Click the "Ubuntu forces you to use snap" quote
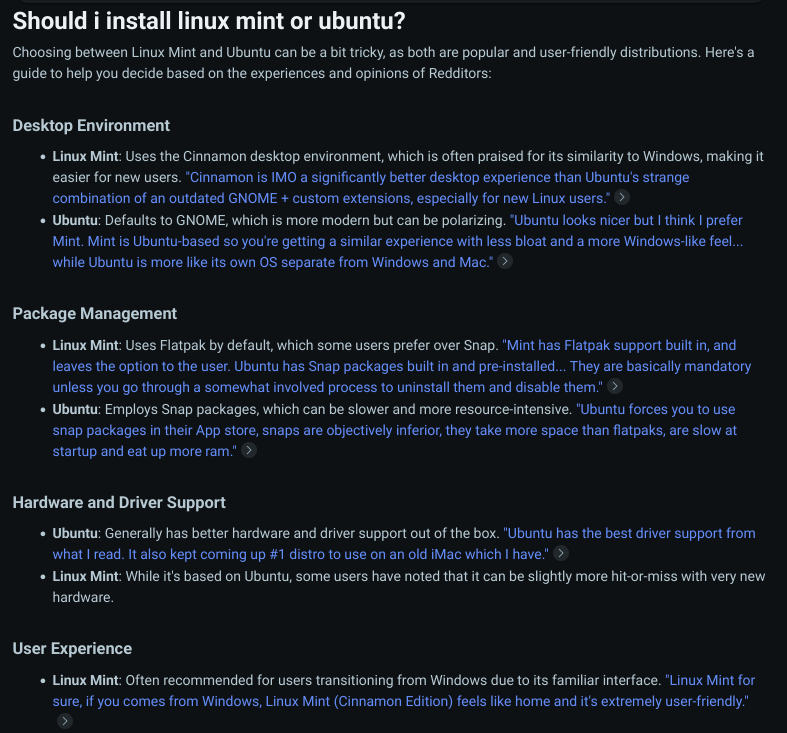Image resolution: width=787 pixels, height=733 pixels. [x=394, y=429]
